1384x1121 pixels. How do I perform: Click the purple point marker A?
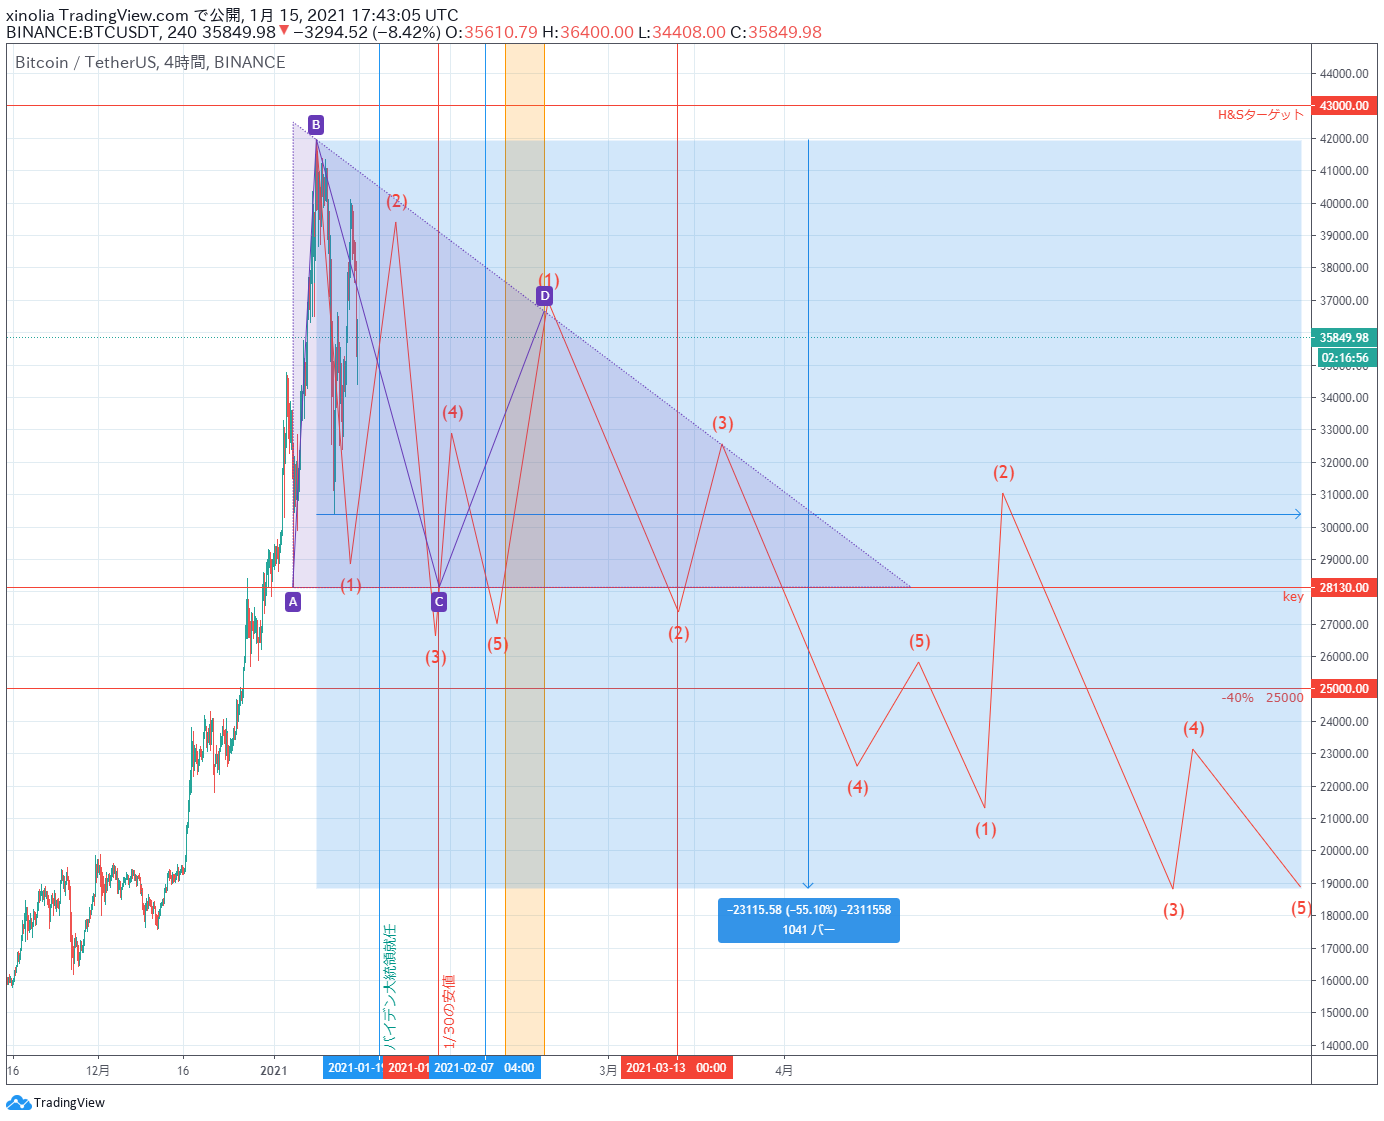click(x=293, y=601)
